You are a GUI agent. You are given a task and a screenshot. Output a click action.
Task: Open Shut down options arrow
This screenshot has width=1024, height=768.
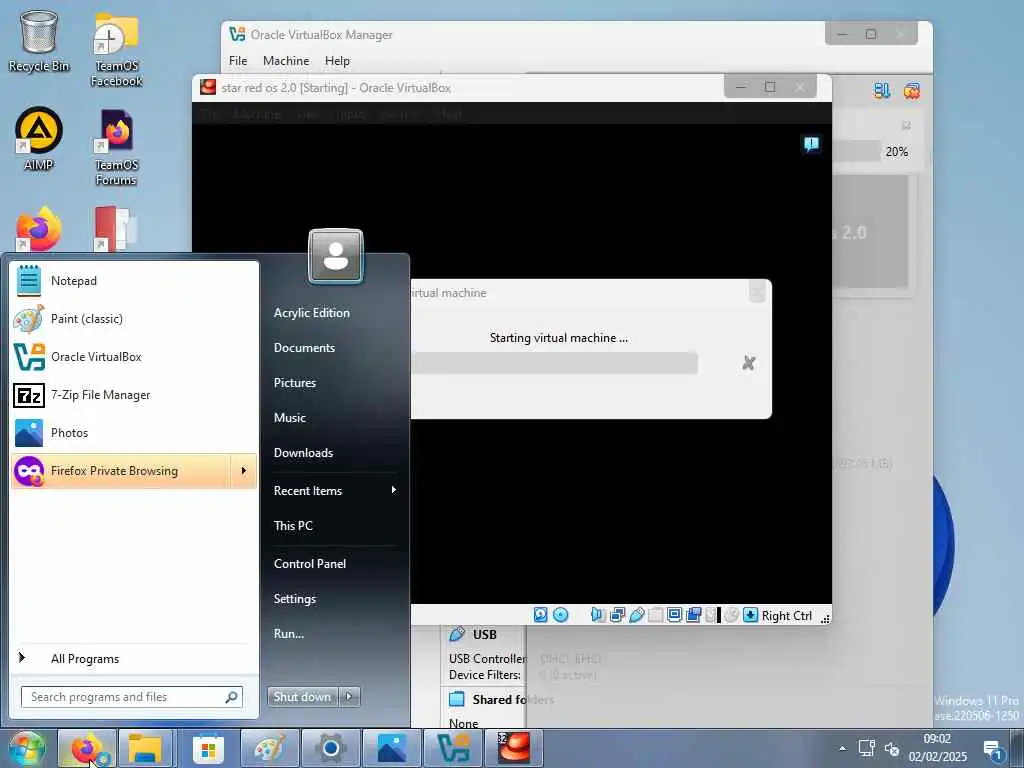[349, 697]
